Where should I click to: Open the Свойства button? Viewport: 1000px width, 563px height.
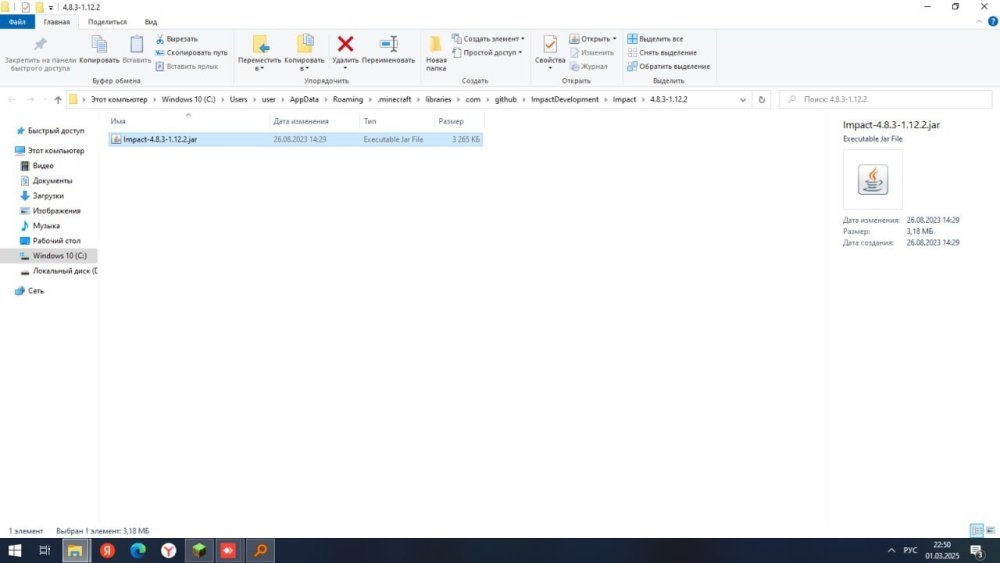point(550,53)
